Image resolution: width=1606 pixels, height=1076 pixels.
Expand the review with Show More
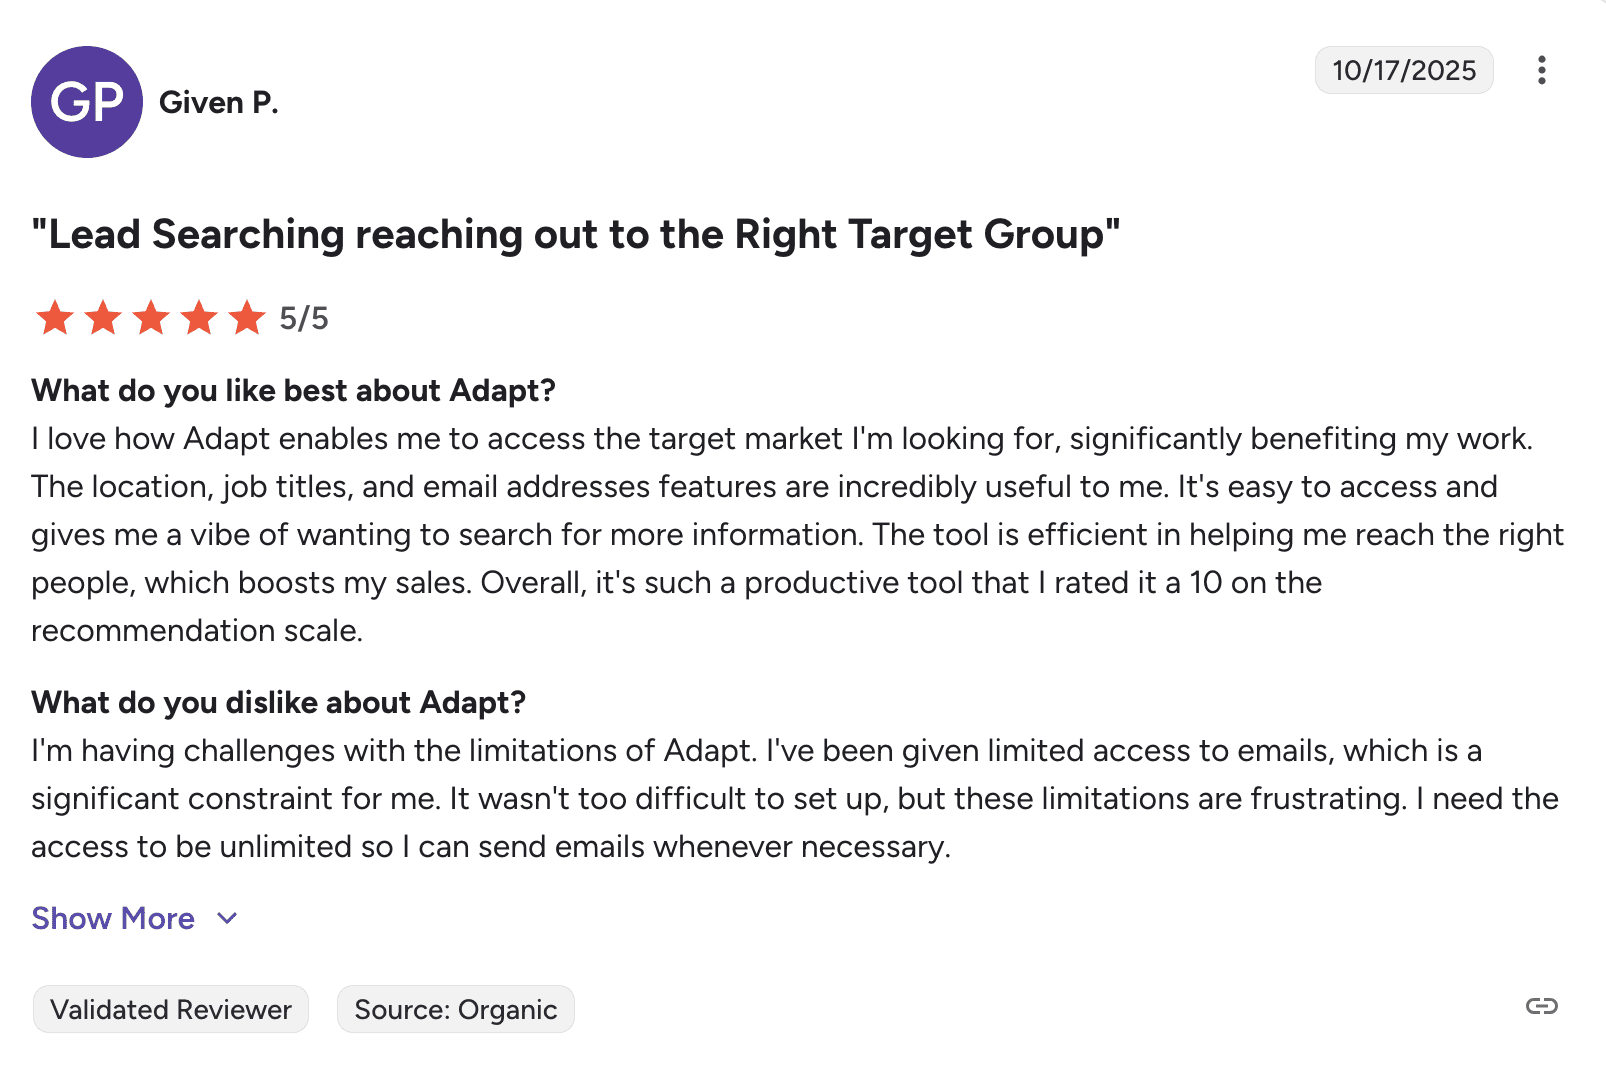tap(113, 918)
